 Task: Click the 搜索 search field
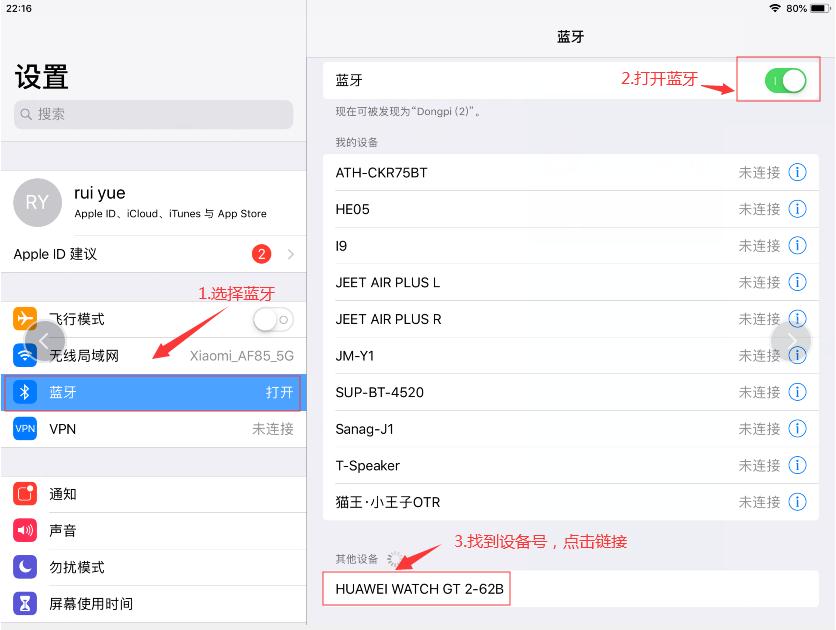[154, 114]
